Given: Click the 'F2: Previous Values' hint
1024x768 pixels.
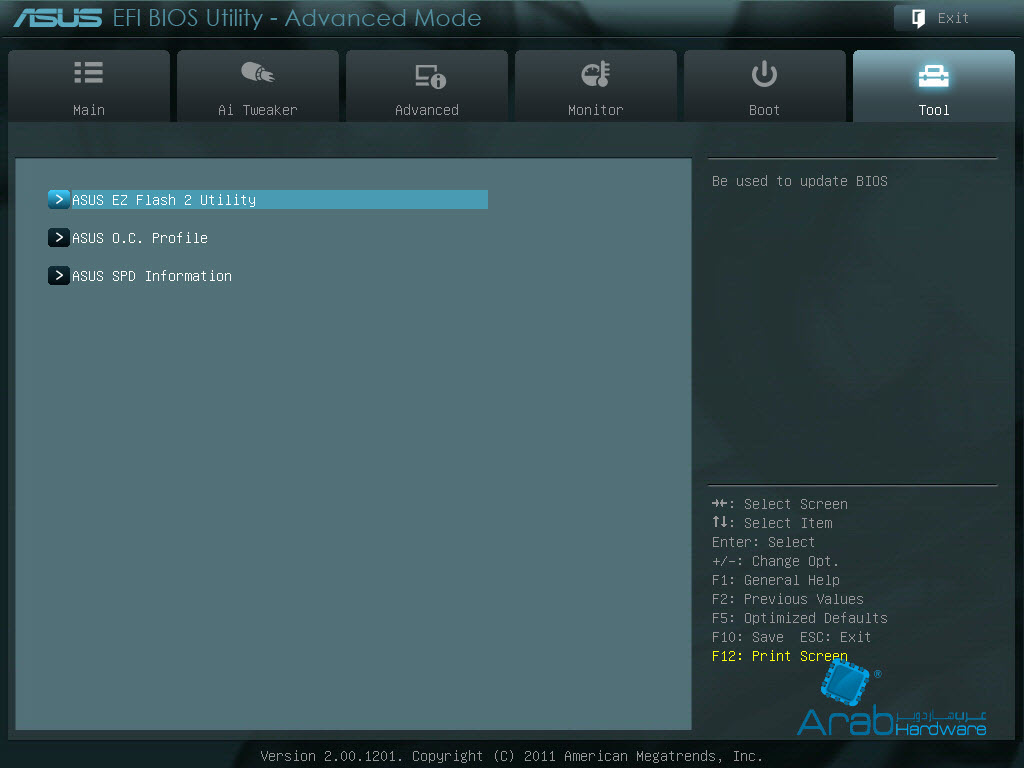Looking at the screenshot, I should (x=788, y=599).
